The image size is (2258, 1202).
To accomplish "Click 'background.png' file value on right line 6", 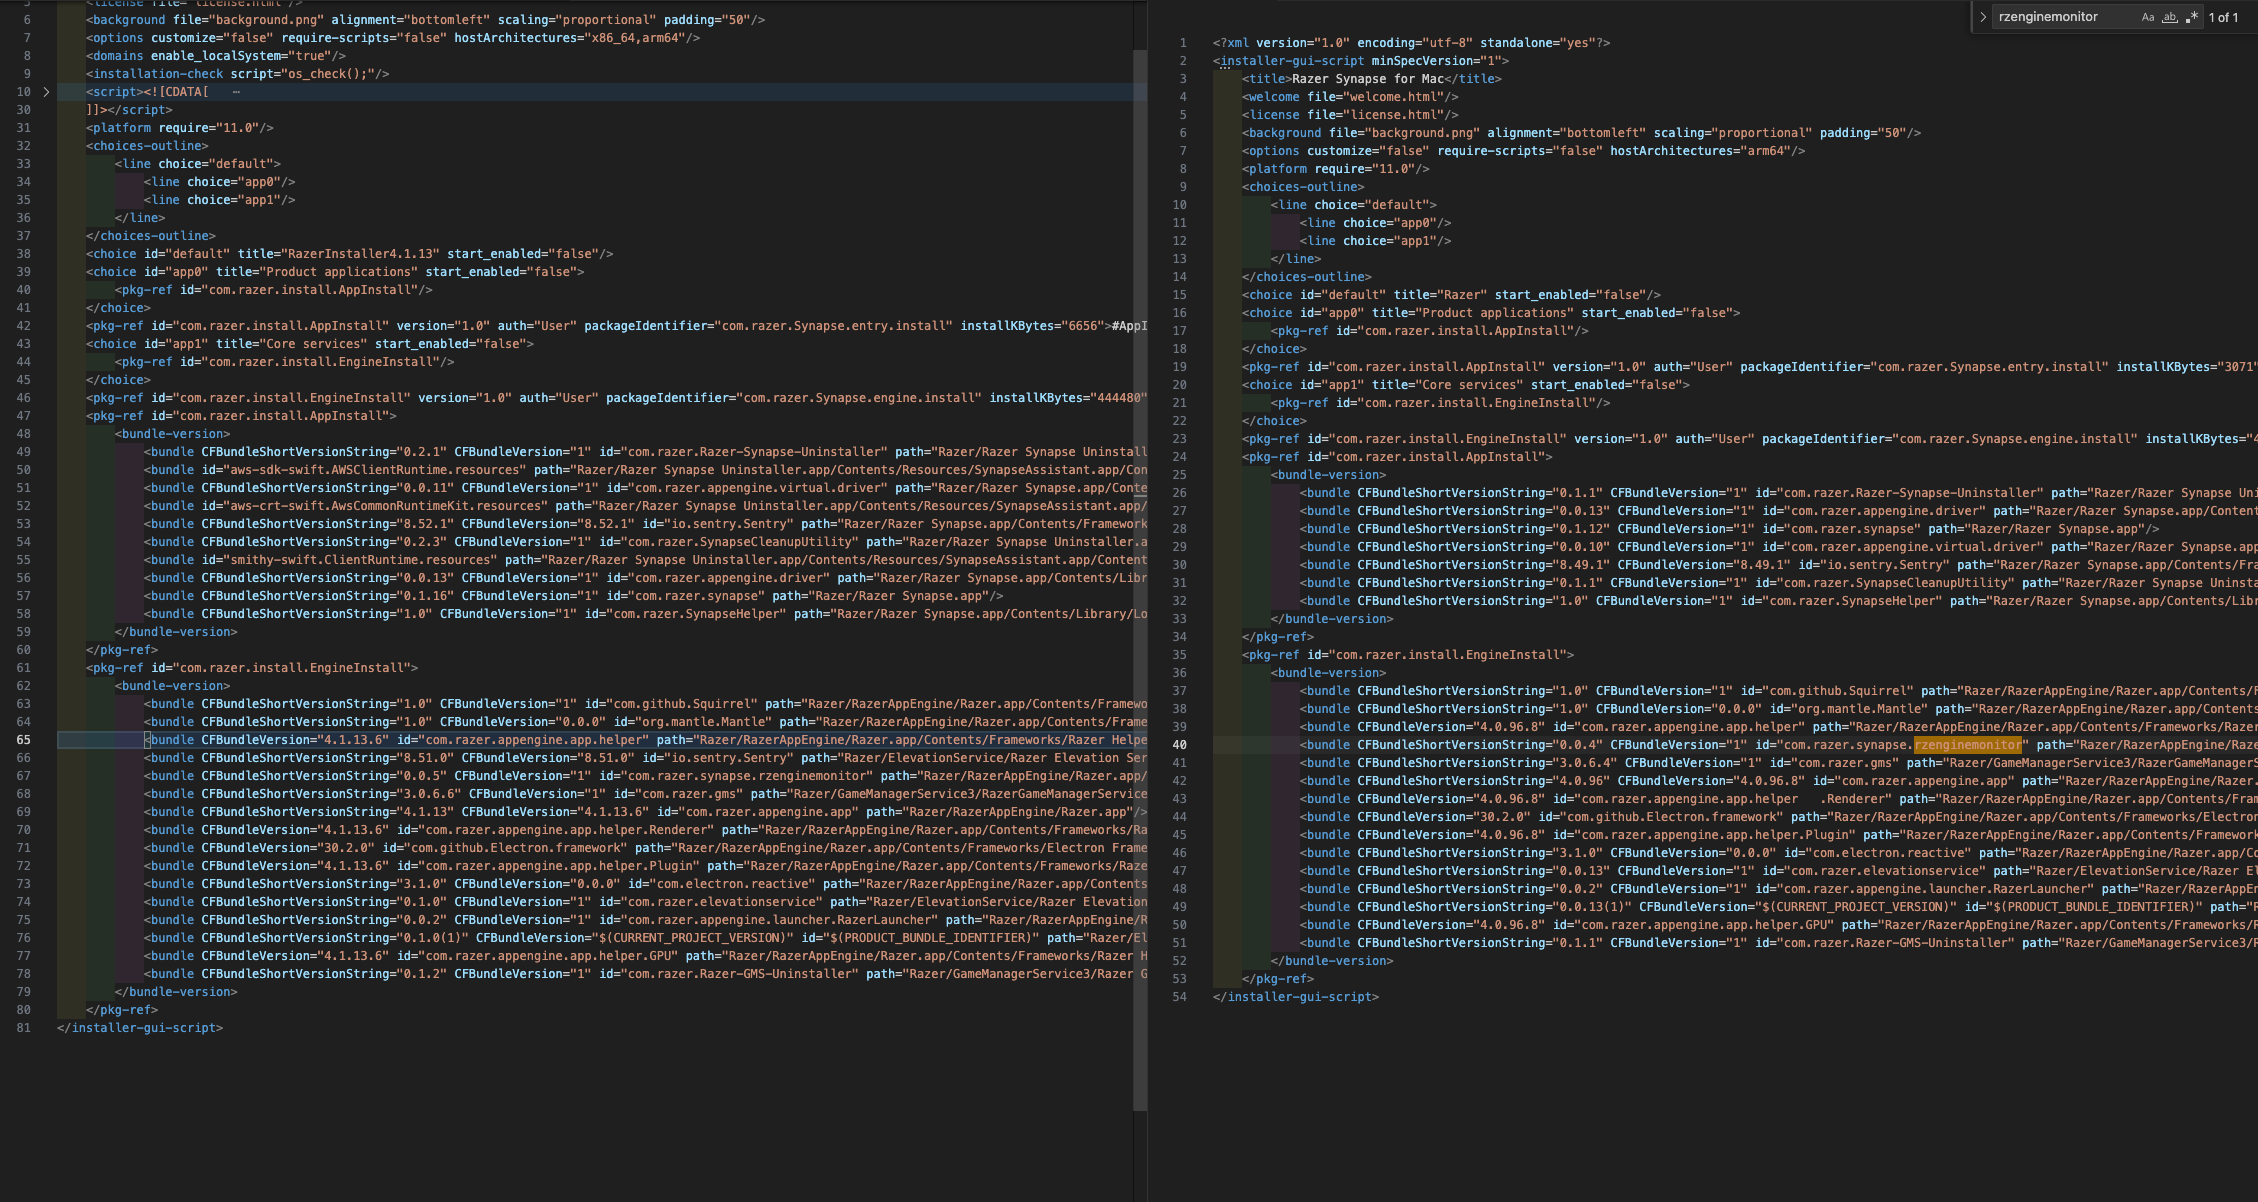I will pos(1422,133).
